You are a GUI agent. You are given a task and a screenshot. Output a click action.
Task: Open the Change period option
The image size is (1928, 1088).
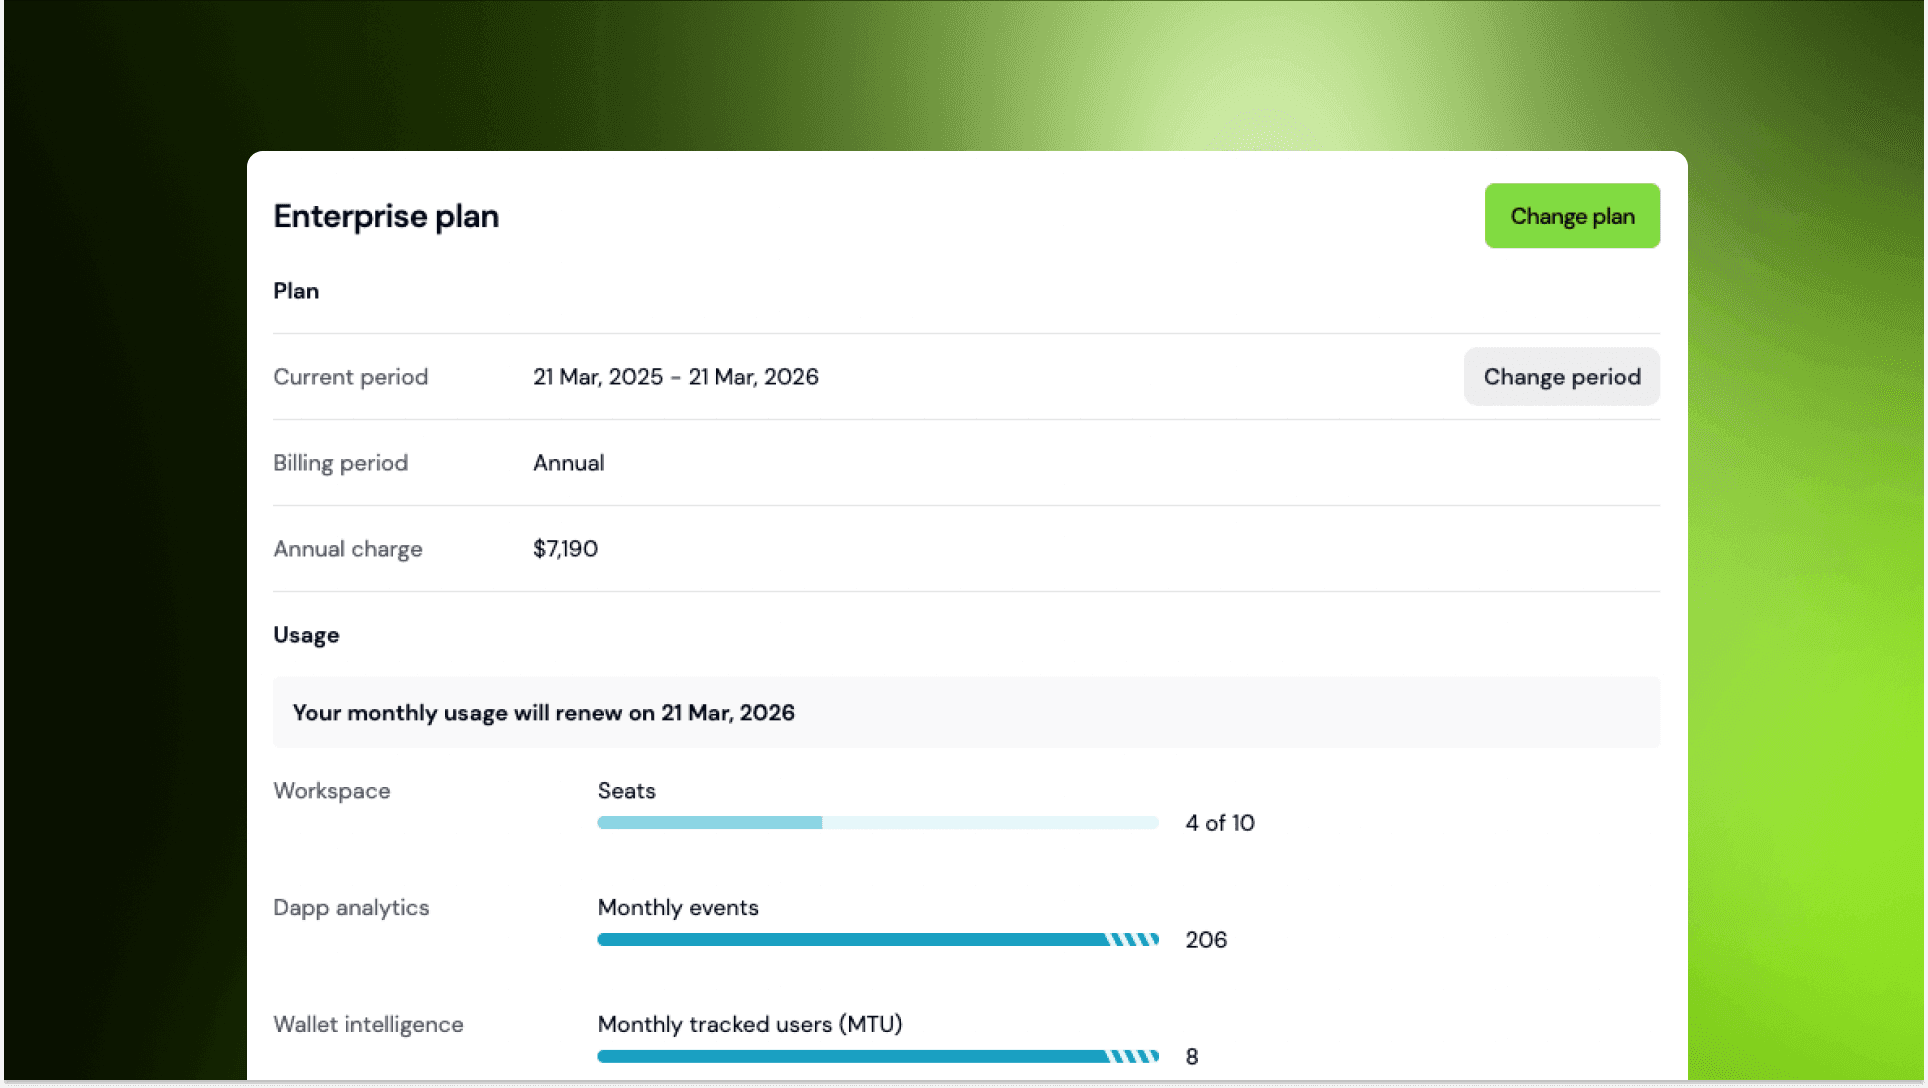coord(1562,377)
